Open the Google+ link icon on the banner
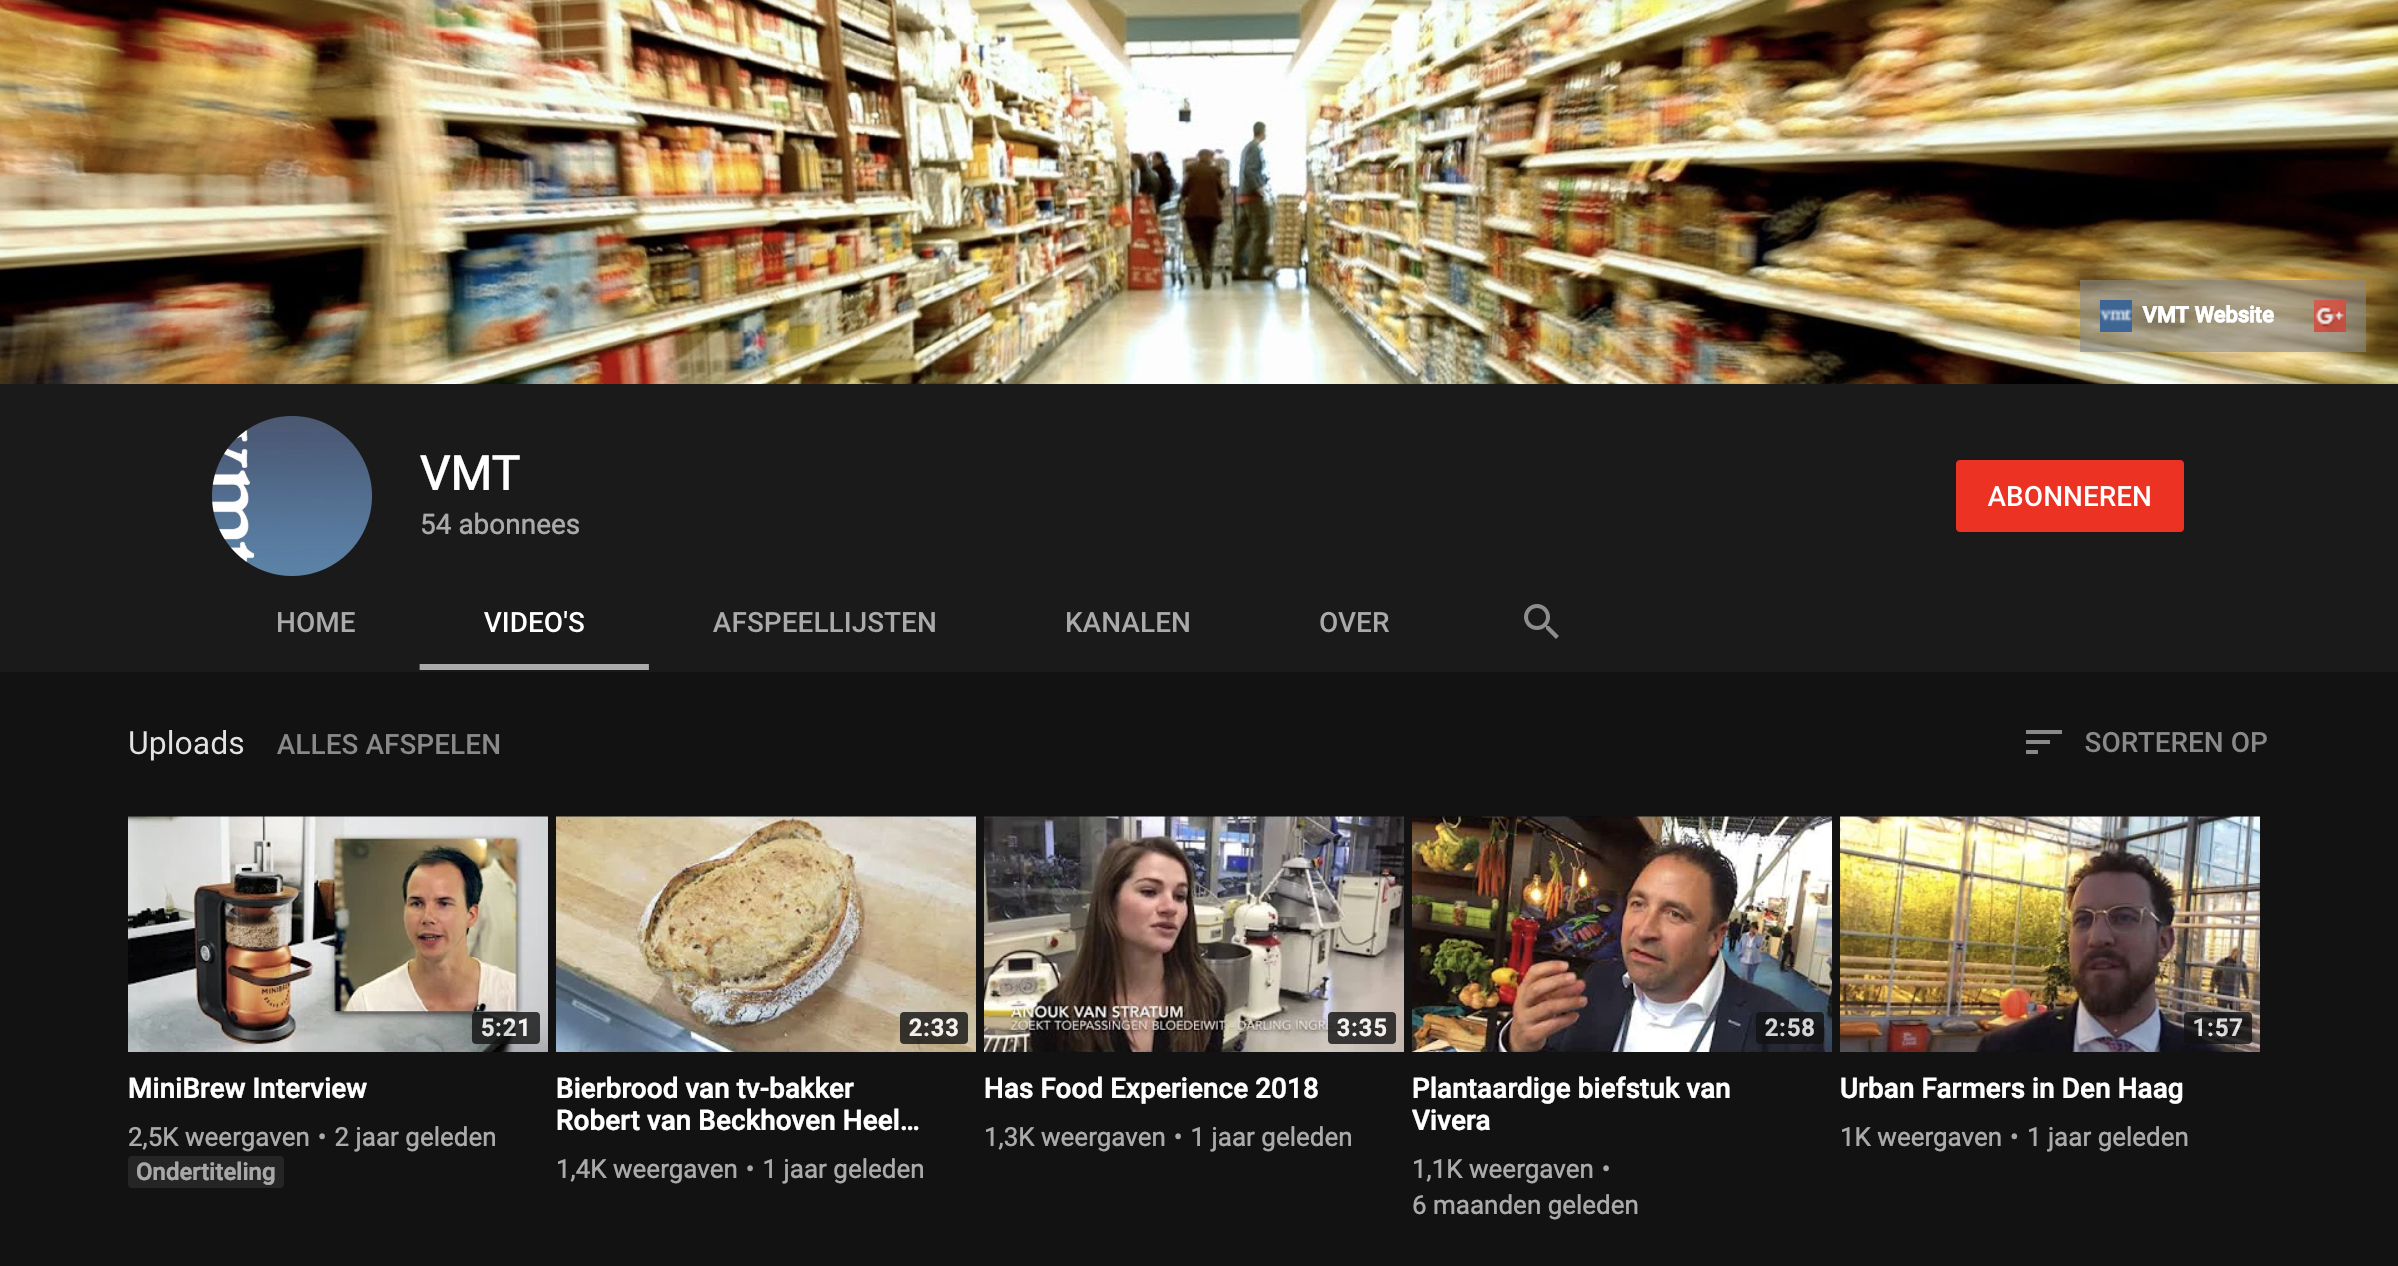2398x1266 pixels. (x=2329, y=316)
